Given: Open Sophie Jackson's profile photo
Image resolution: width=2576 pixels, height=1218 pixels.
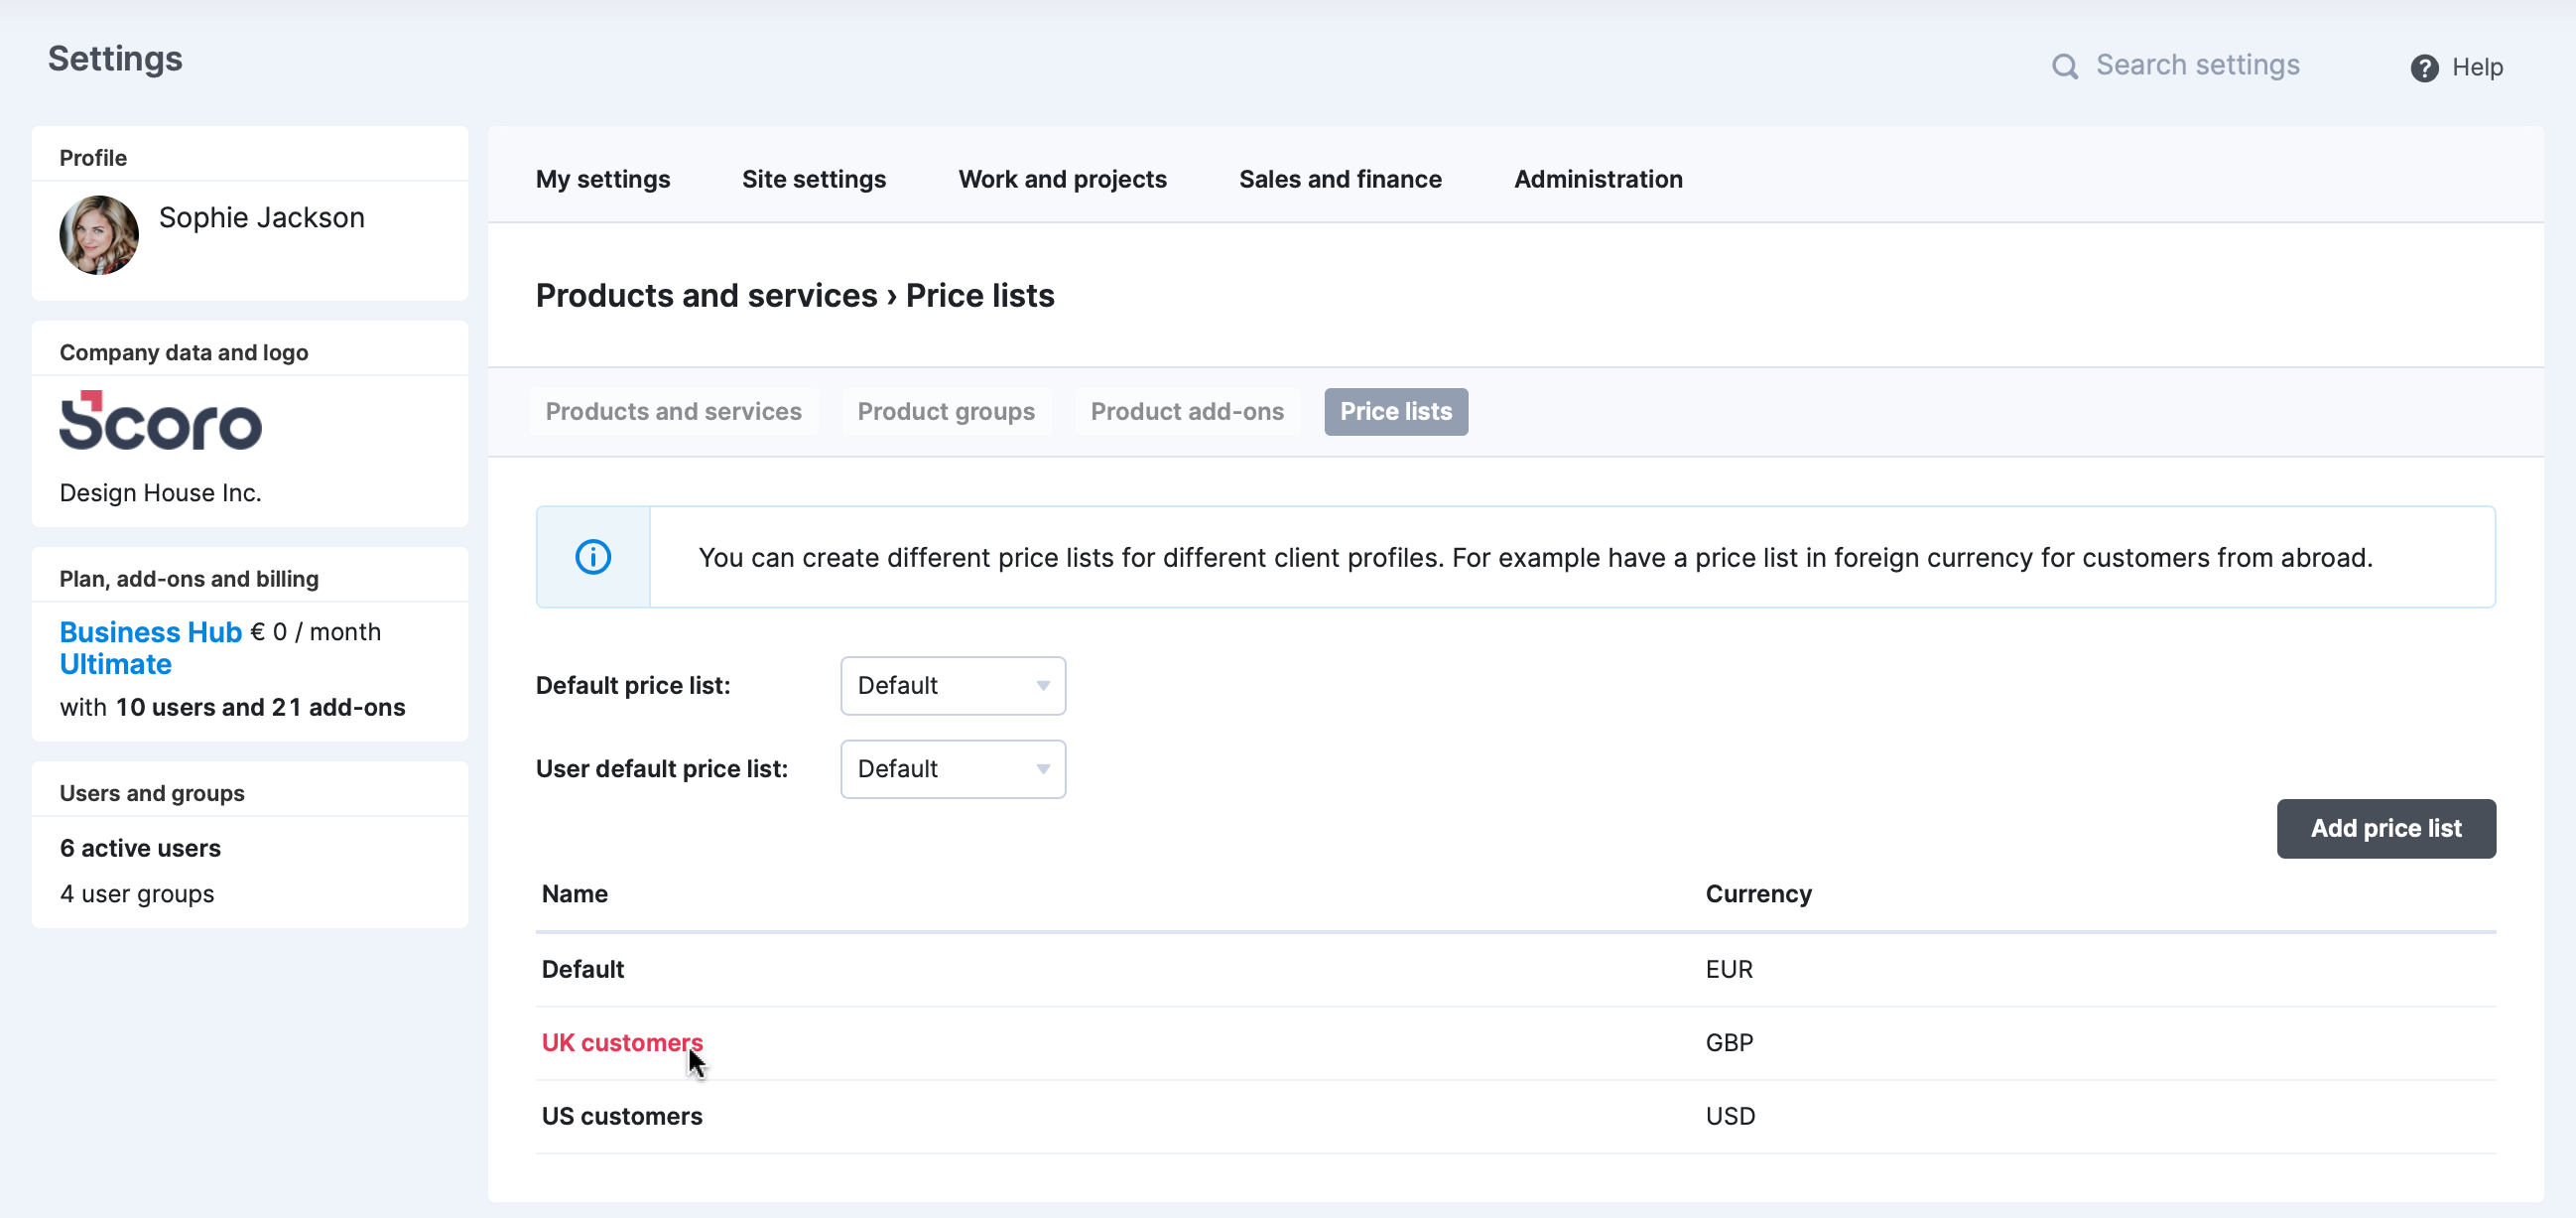Looking at the screenshot, I should pos(99,235).
